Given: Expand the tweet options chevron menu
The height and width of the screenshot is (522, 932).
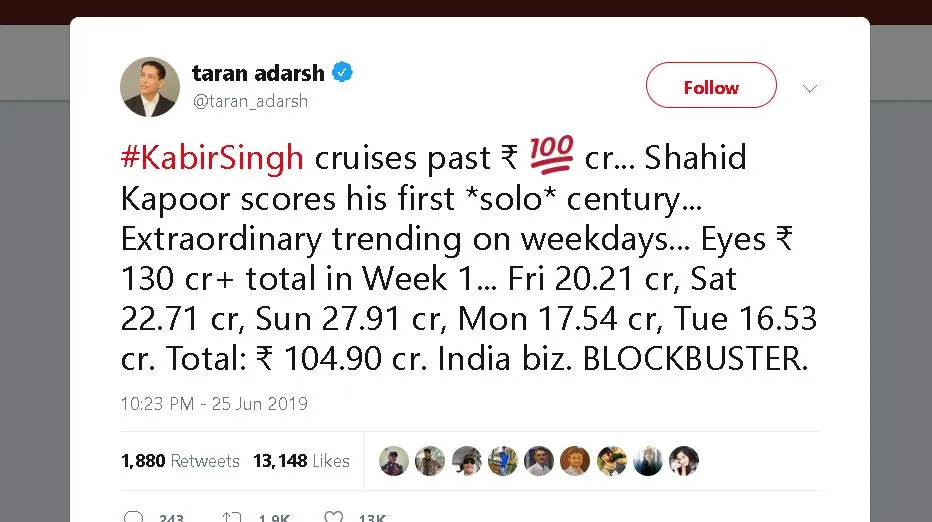Looking at the screenshot, I should pyautogui.click(x=810, y=88).
